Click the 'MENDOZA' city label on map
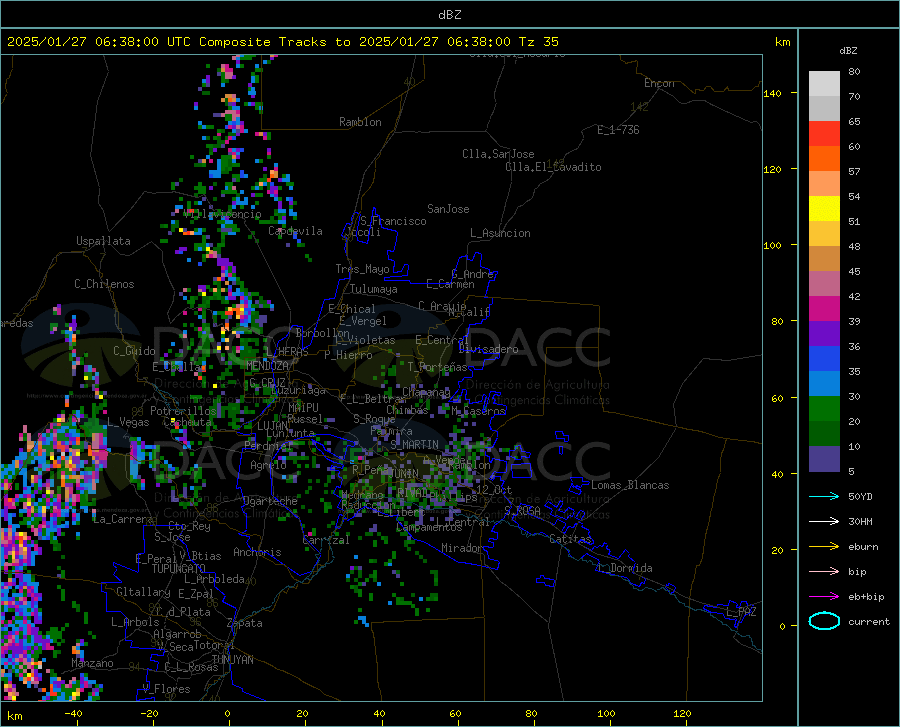The image size is (900, 727). pos(267,366)
